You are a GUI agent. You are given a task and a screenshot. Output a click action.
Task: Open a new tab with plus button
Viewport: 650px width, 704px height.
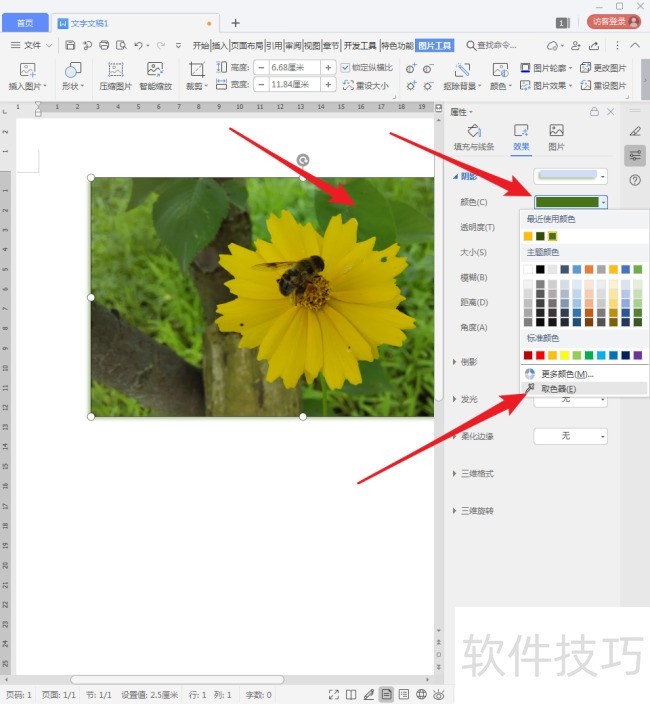(x=236, y=23)
